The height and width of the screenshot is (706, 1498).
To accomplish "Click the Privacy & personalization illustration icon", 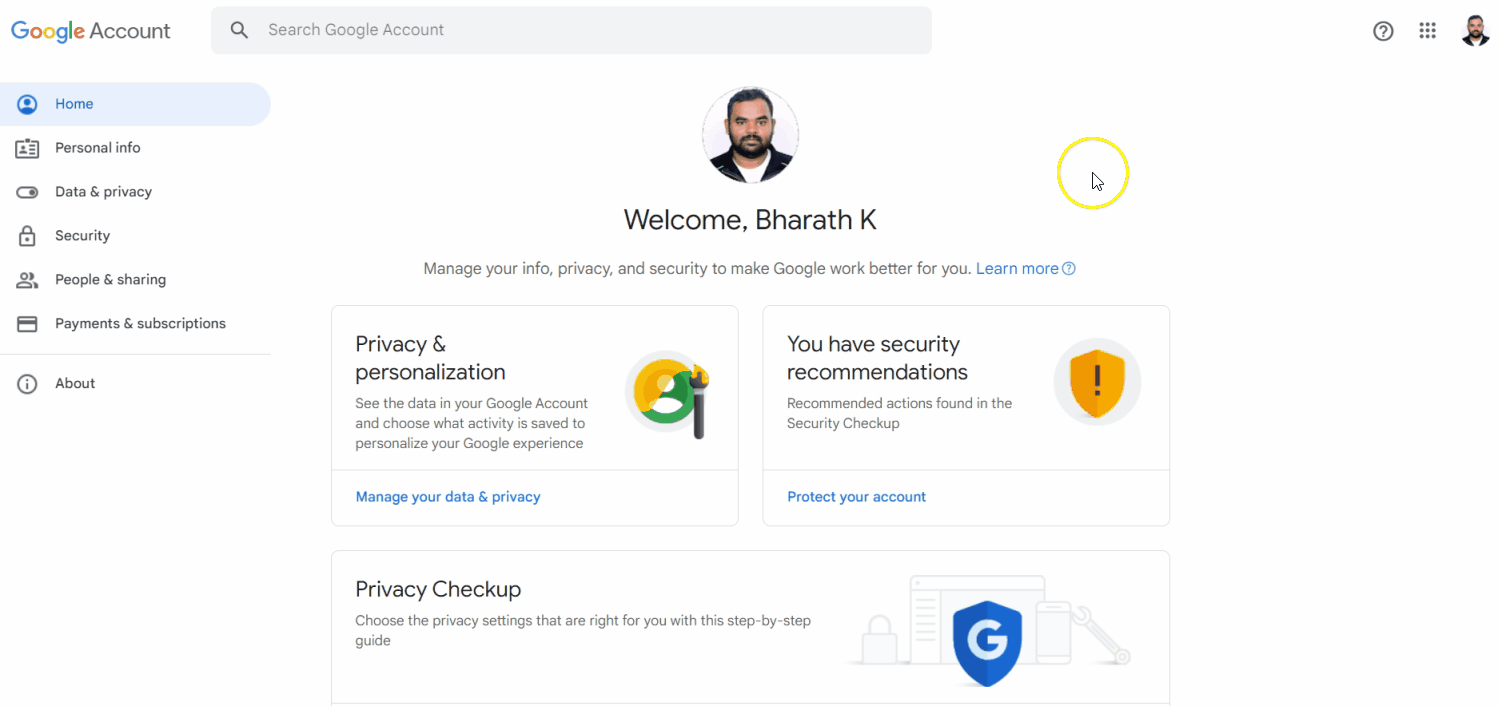I will click(x=669, y=395).
